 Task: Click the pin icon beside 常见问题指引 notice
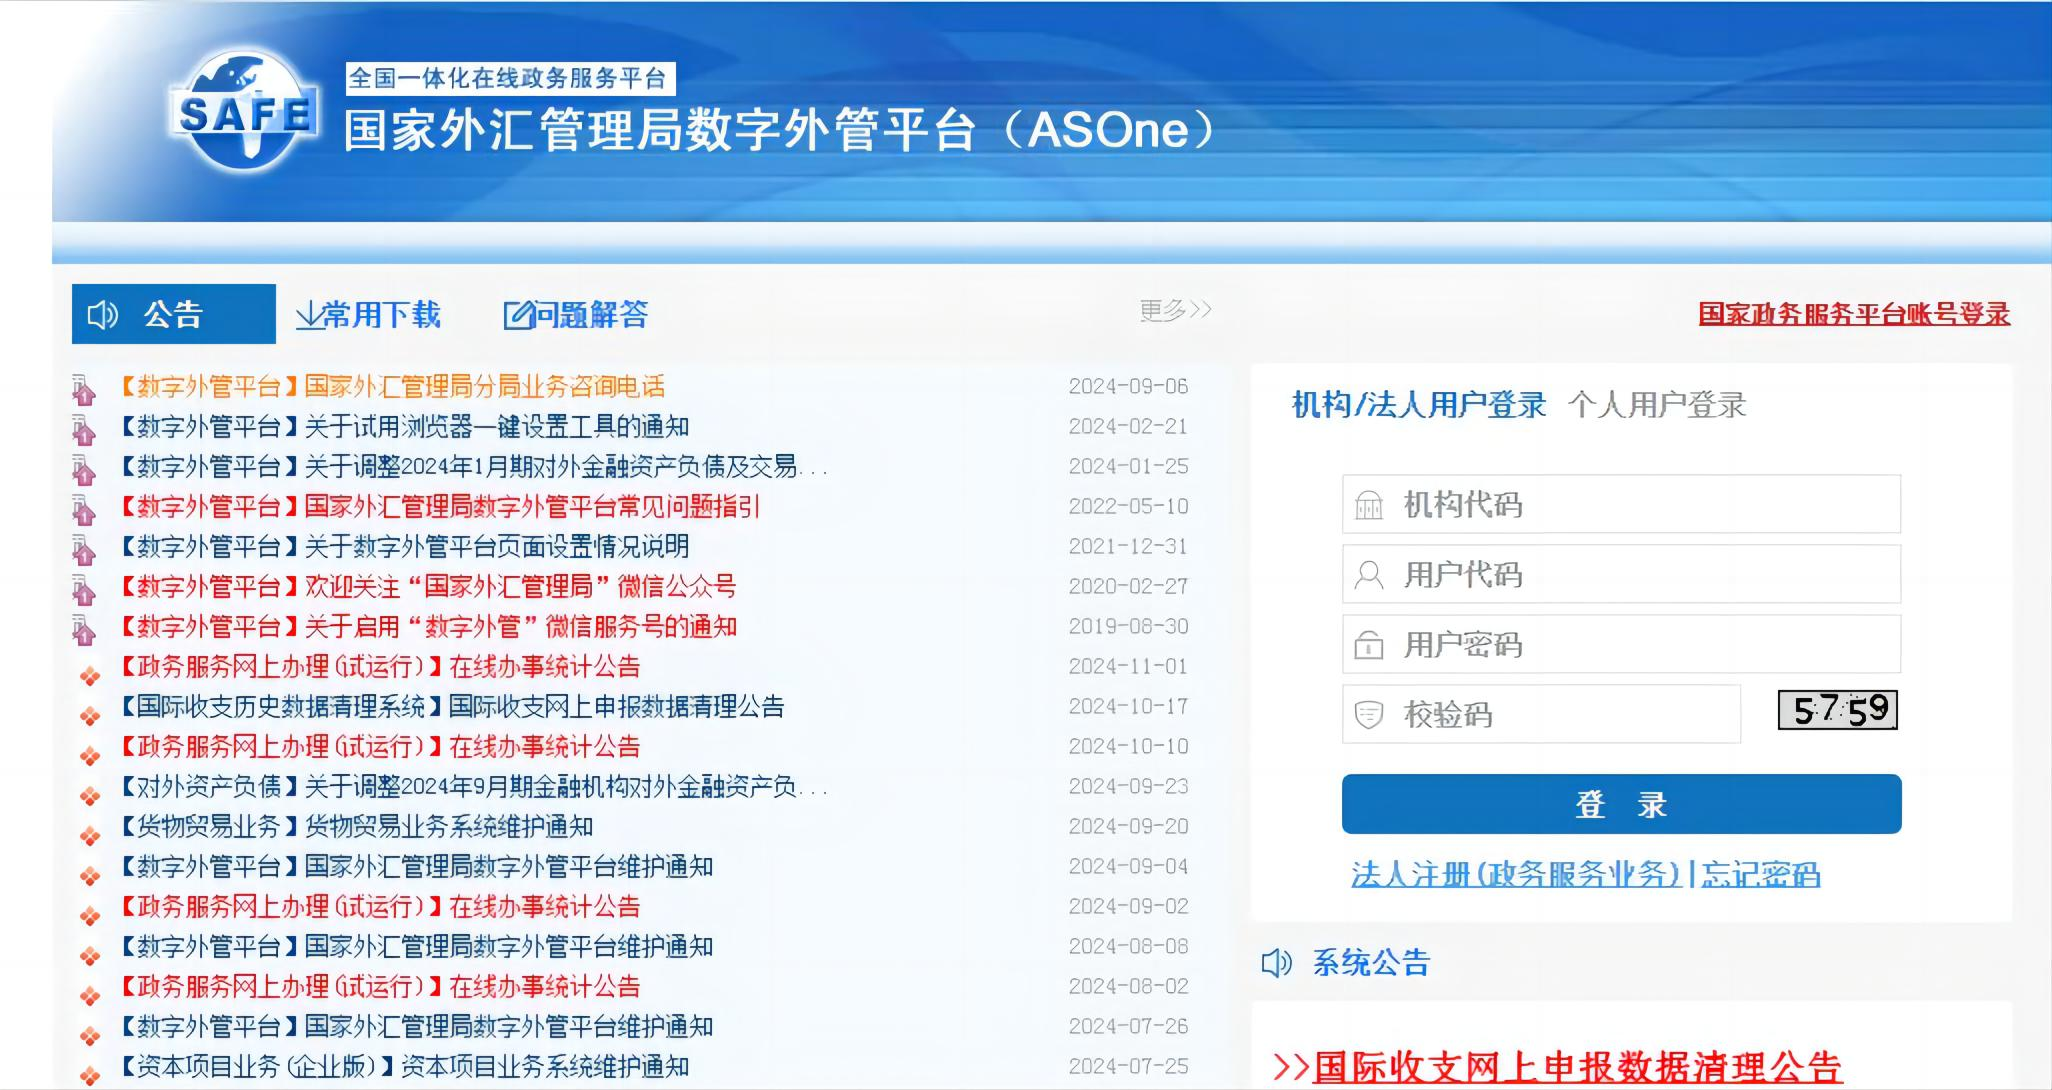(x=84, y=509)
